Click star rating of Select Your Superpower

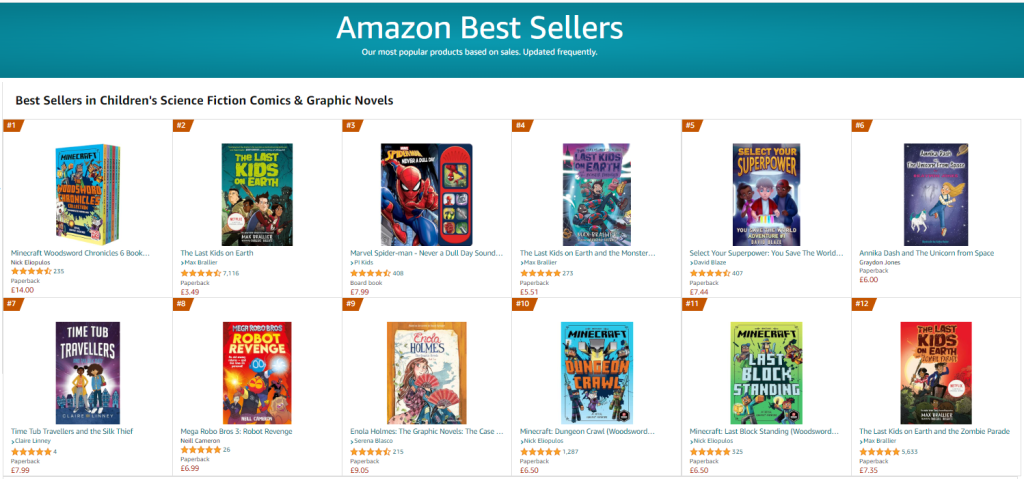[709, 272]
